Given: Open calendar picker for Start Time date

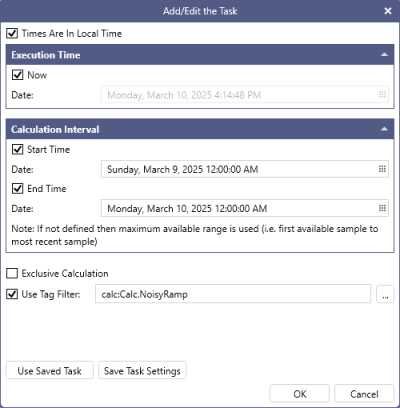Looking at the screenshot, I should click(x=382, y=169).
